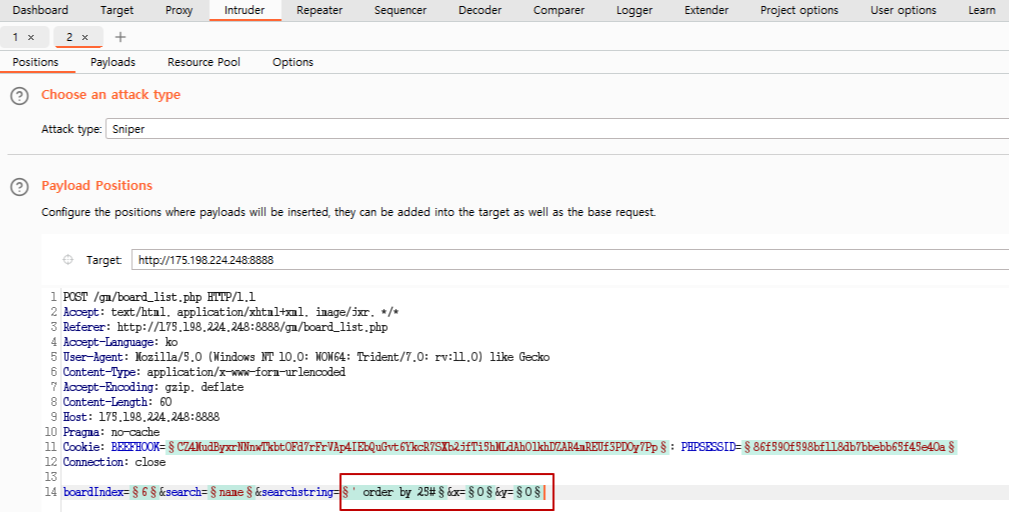Switch to the Extender tab

[707, 10]
